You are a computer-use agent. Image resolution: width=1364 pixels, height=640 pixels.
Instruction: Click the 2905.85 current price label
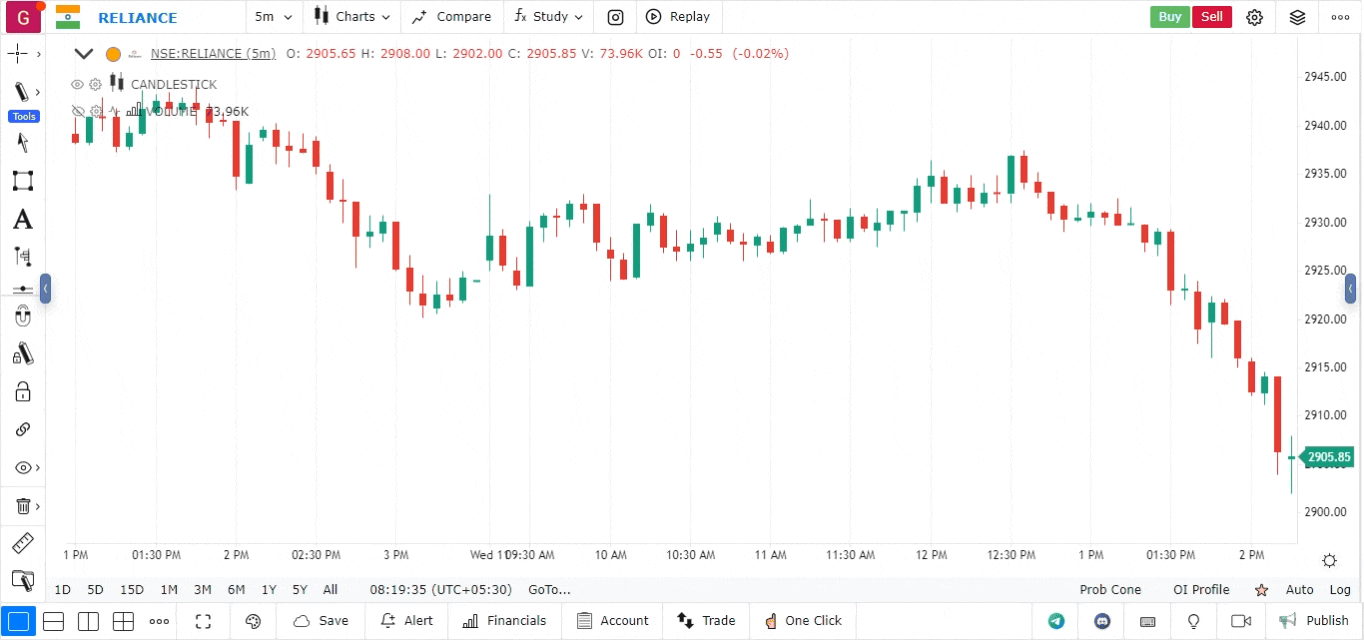pyautogui.click(x=1328, y=457)
